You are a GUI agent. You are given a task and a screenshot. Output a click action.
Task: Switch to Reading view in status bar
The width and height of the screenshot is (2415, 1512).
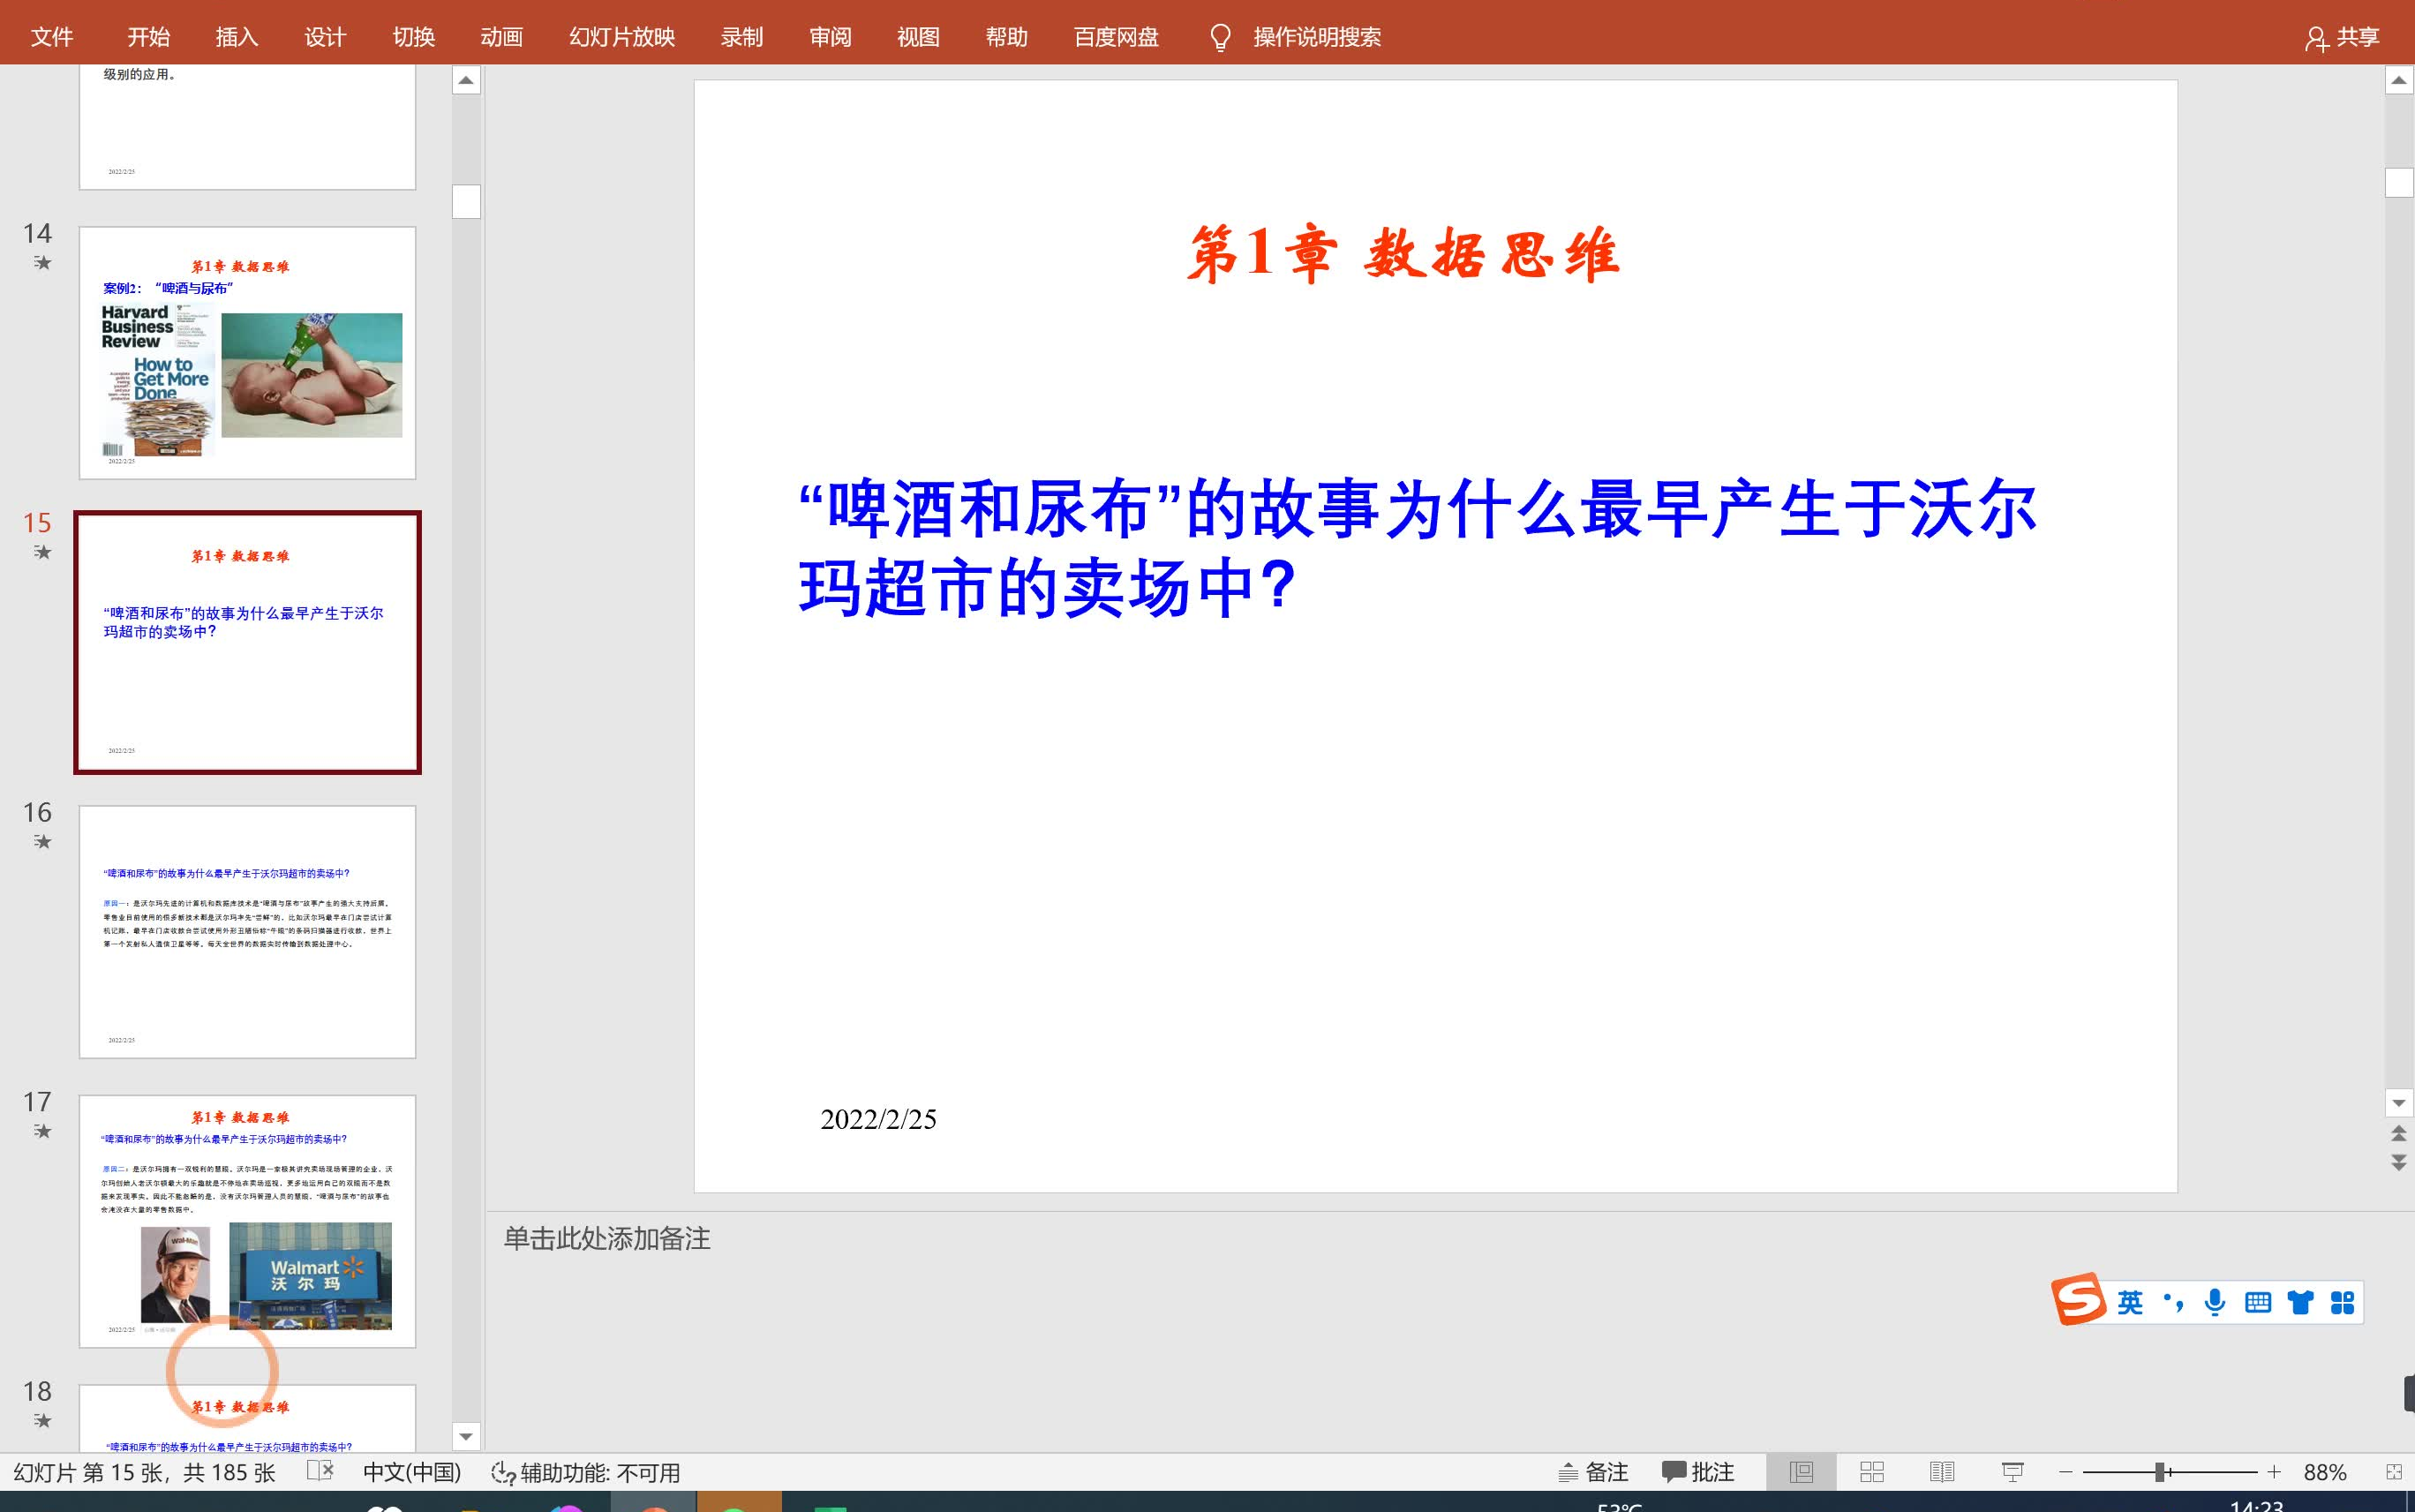point(1943,1471)
